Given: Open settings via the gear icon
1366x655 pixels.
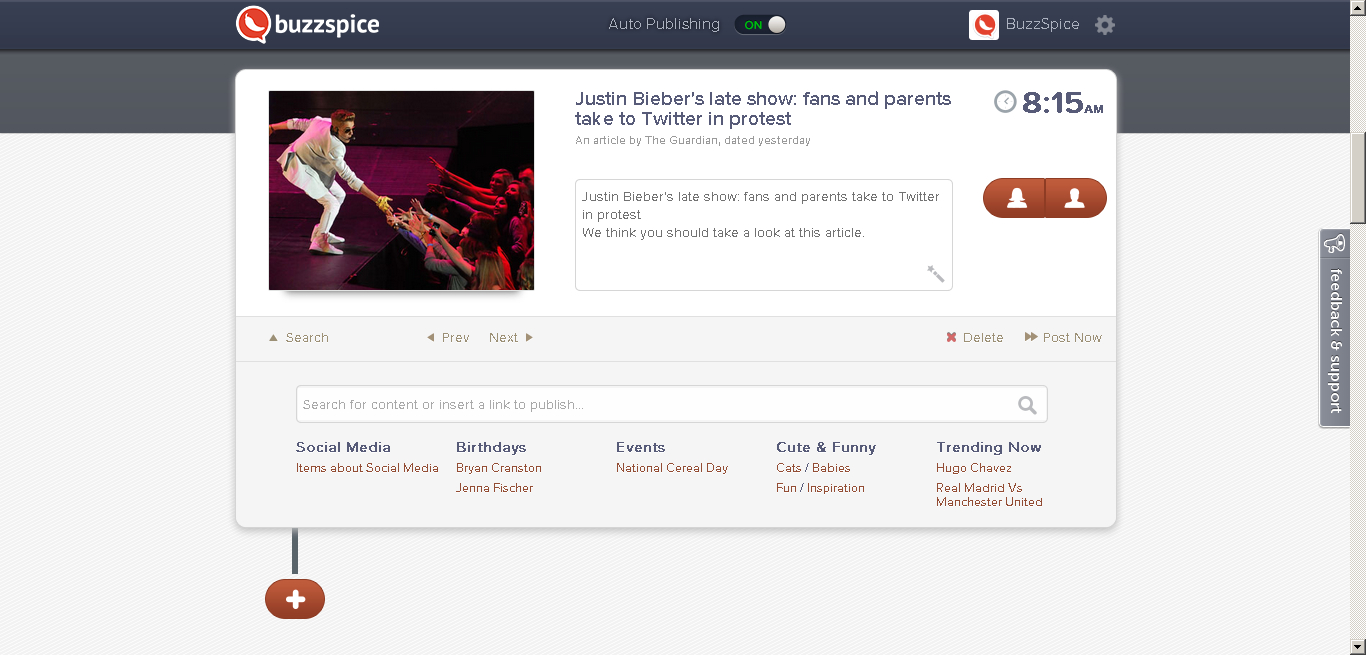Looking at the screenshot, I should [x=1105, y=25].
